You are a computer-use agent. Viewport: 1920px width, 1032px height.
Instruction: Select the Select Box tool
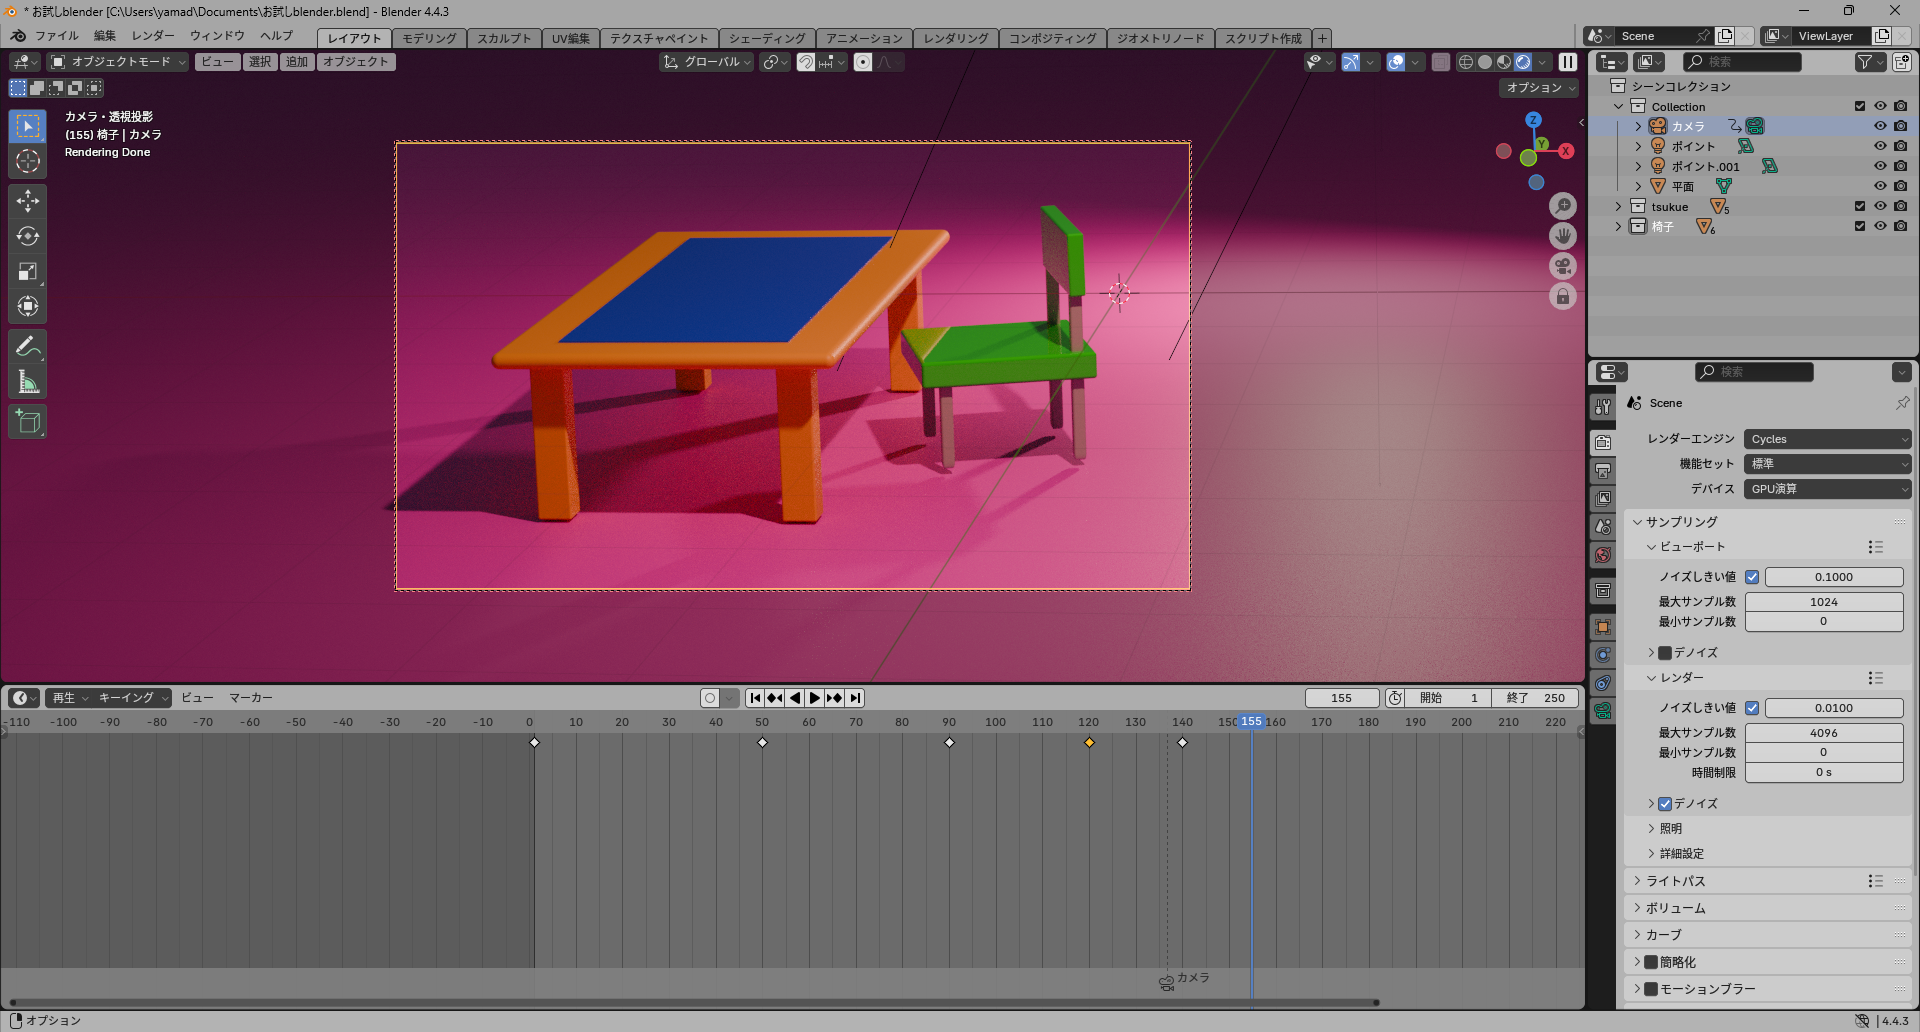pos(28,126)
